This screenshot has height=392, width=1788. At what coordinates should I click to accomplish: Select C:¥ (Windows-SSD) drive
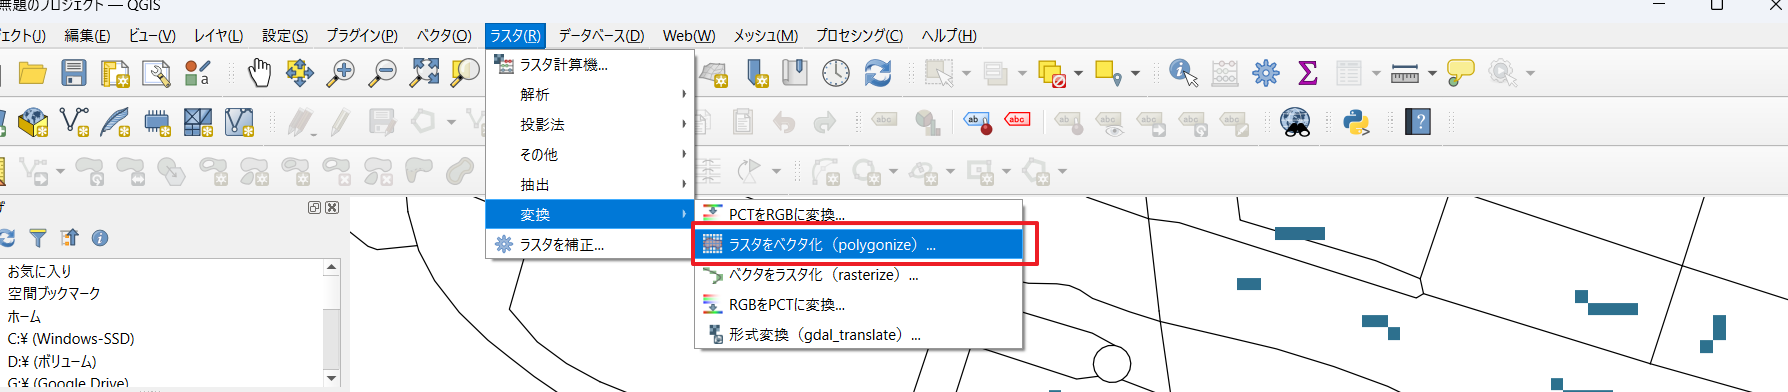pos(71,338)
